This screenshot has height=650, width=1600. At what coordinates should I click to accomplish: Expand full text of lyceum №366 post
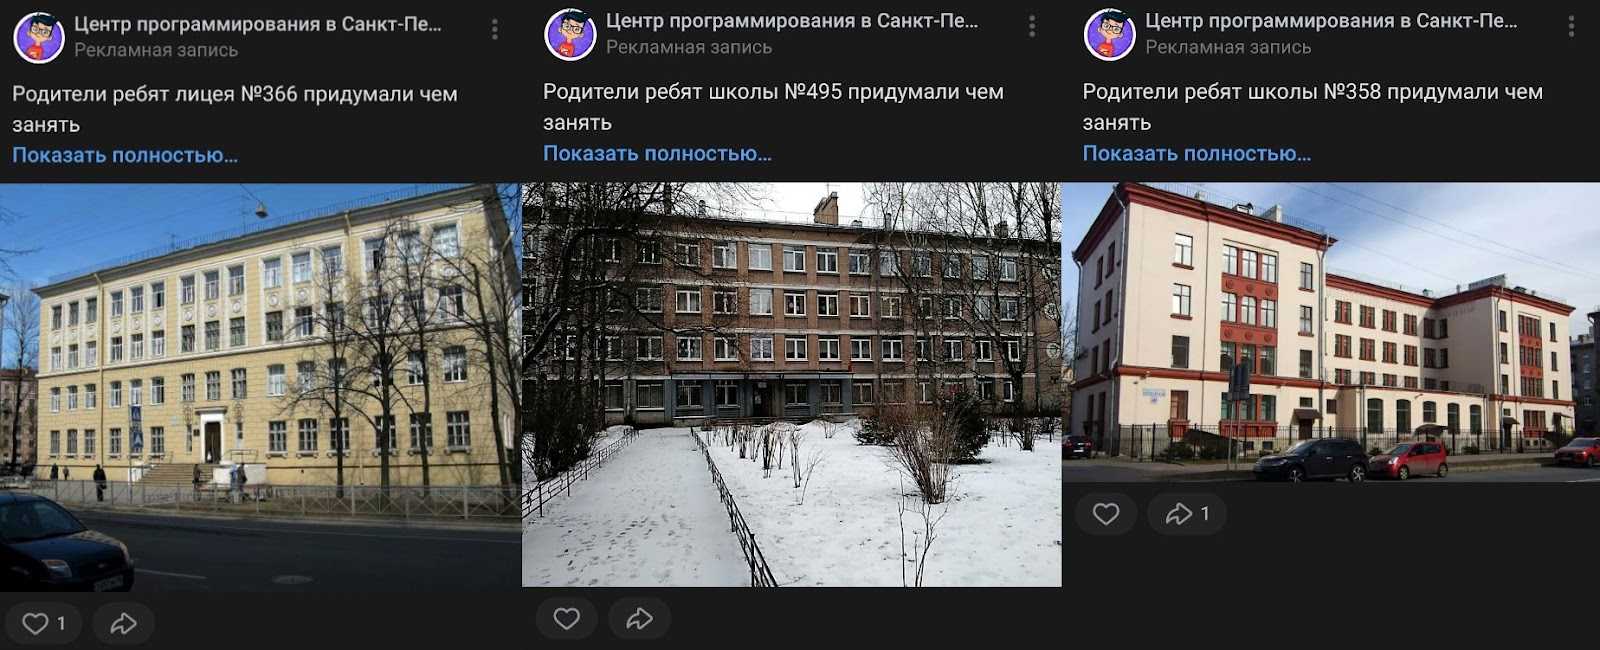(125, 155)
